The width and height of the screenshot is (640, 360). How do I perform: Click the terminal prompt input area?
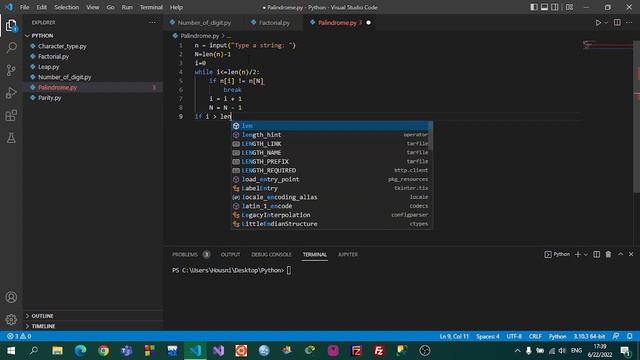(289, 270)
